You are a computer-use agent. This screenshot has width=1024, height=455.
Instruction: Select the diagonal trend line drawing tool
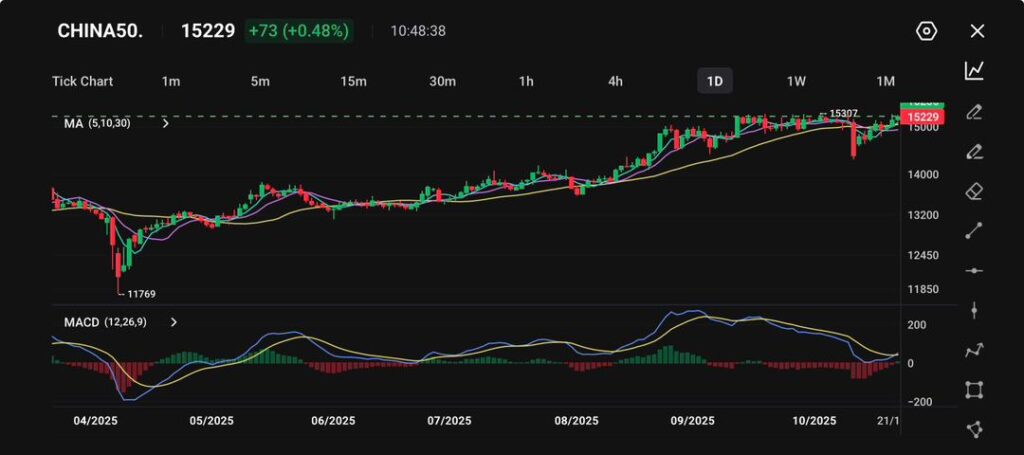(x=974, y=231)
